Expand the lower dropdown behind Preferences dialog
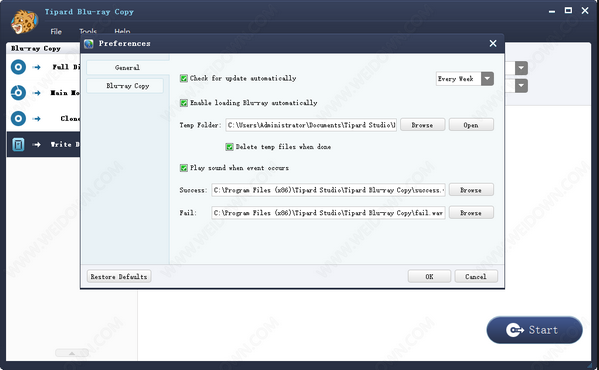 (521, 86)
